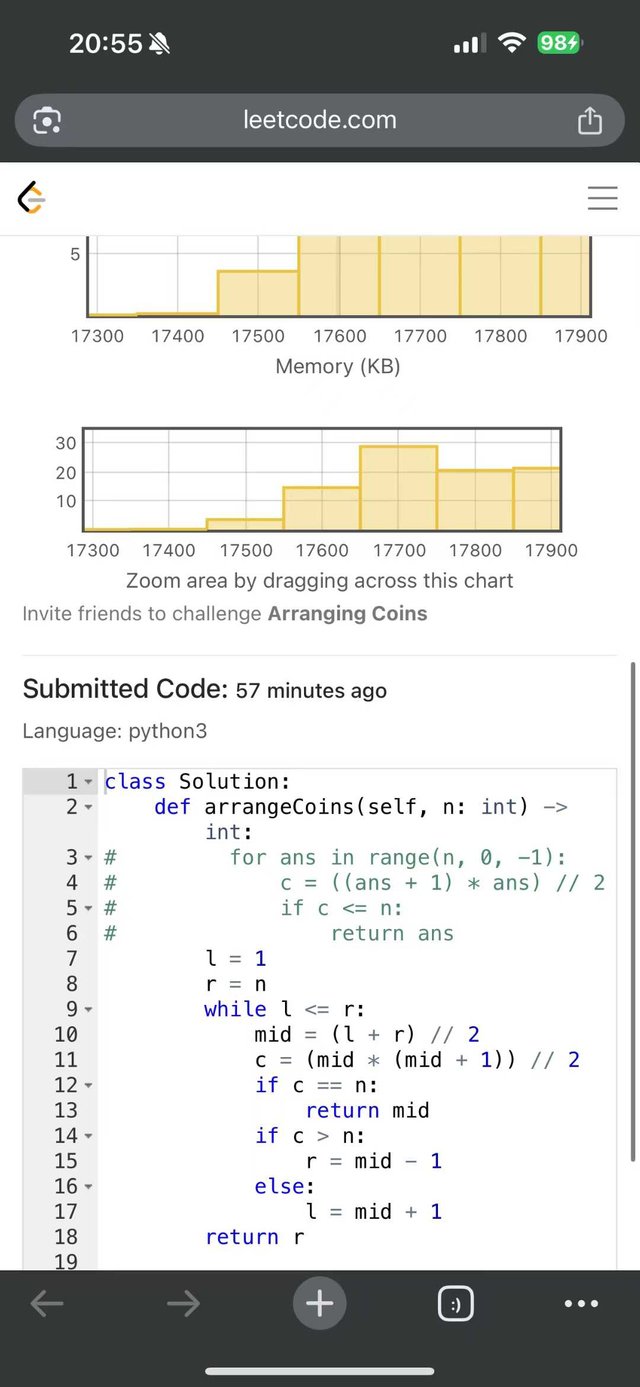The width and height of the screenshot is (640, 1387).
Task: Tap the LeetCode logo icon
Action: point(32,198)
